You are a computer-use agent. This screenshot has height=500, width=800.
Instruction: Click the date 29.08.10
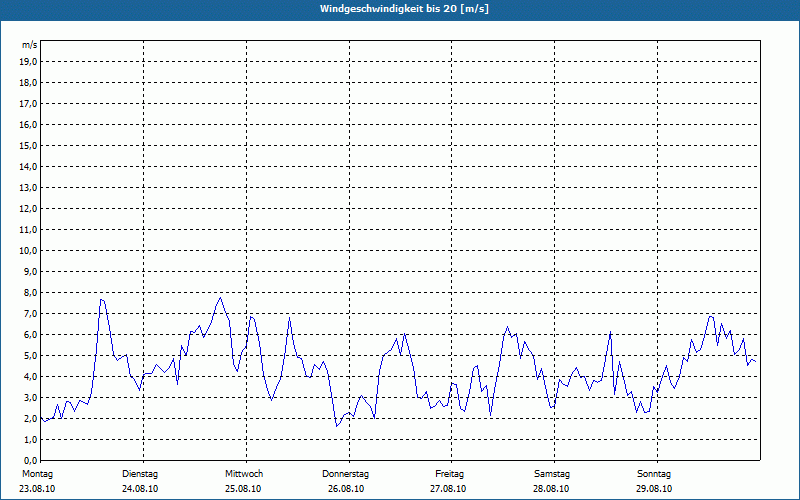654,489
